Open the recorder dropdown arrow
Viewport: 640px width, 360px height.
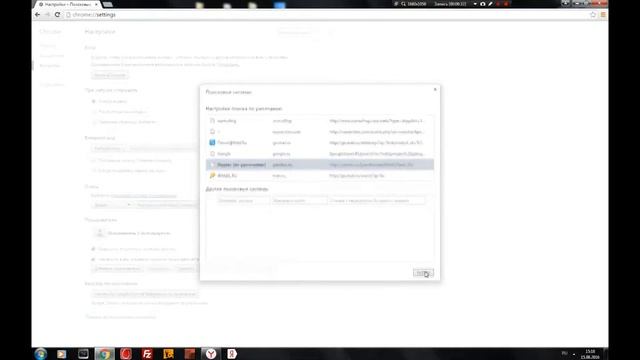[x=475, y=4]
